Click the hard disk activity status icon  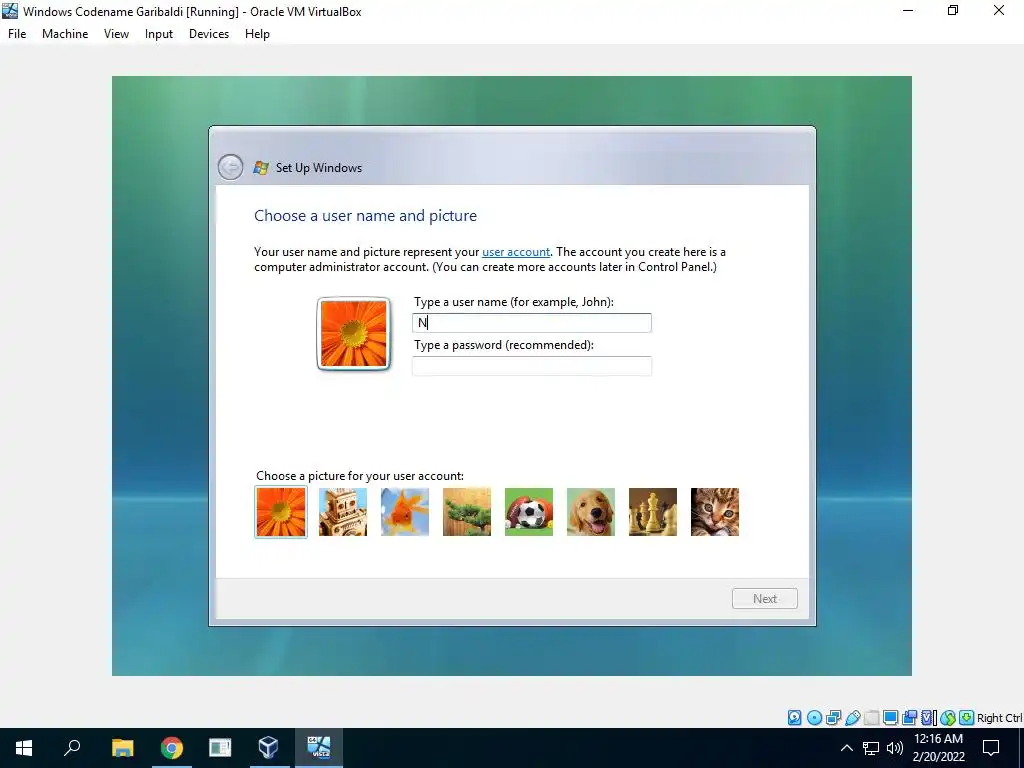[794, 718]
